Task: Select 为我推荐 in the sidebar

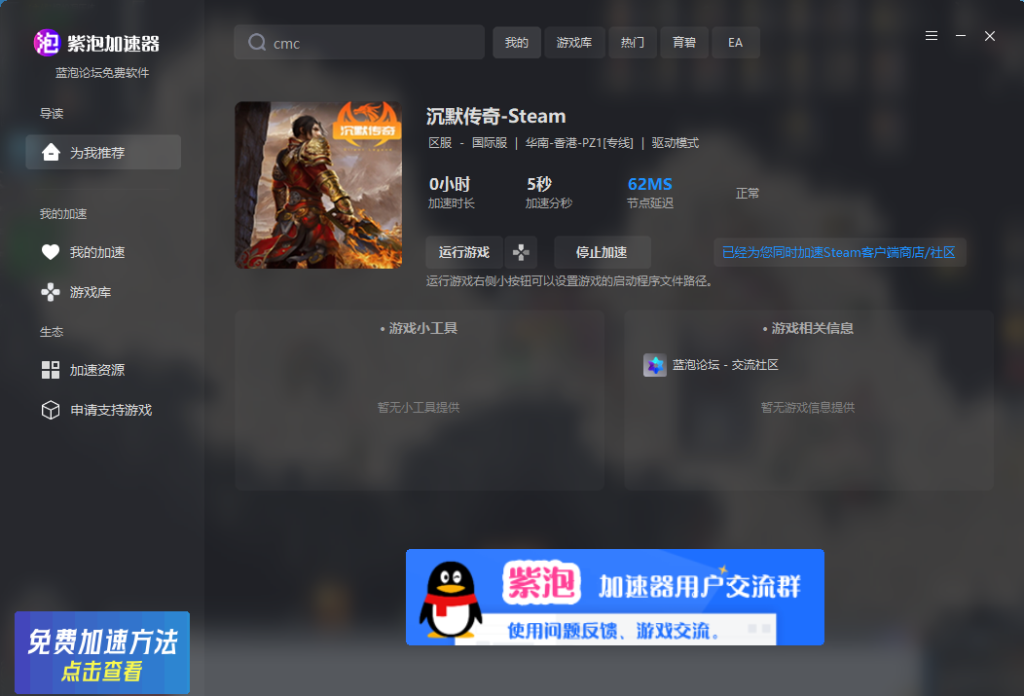Action: (x=103, y=152)
